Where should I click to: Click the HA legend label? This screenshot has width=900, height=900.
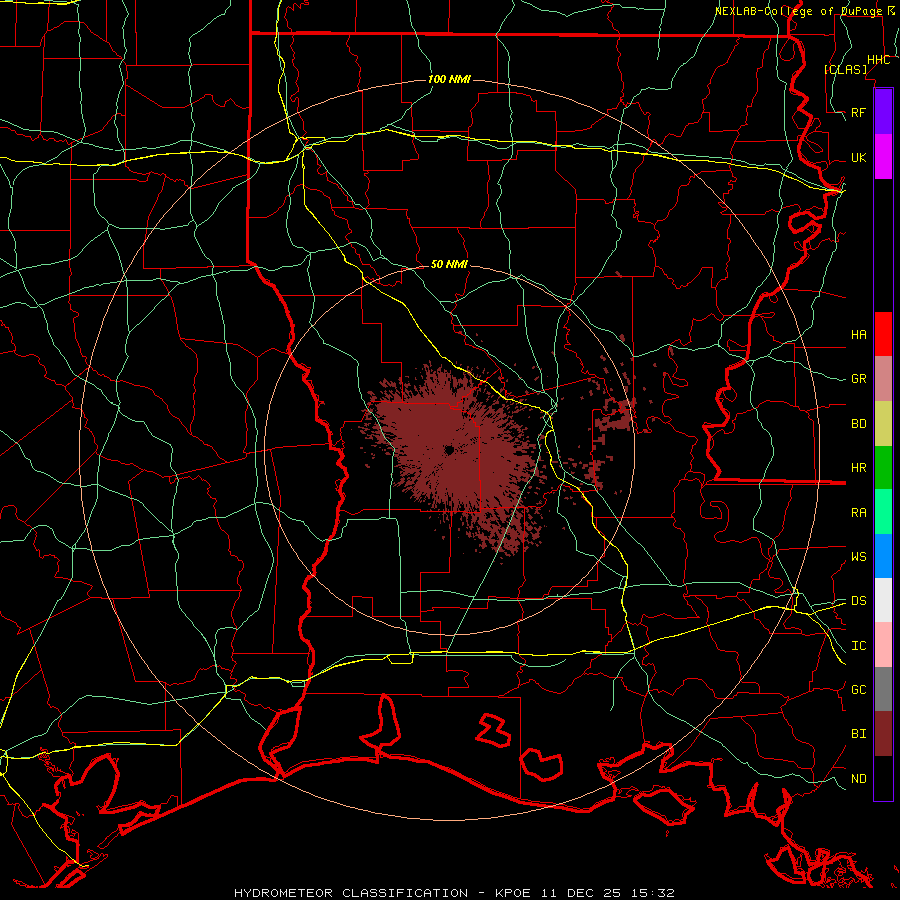[858, 334]
